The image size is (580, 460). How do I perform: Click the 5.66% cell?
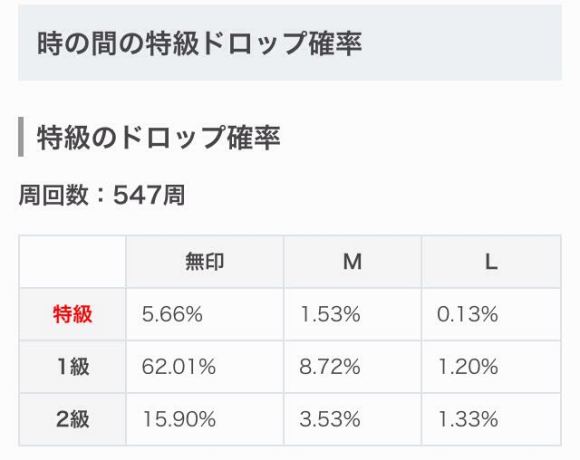coord(205,314)
